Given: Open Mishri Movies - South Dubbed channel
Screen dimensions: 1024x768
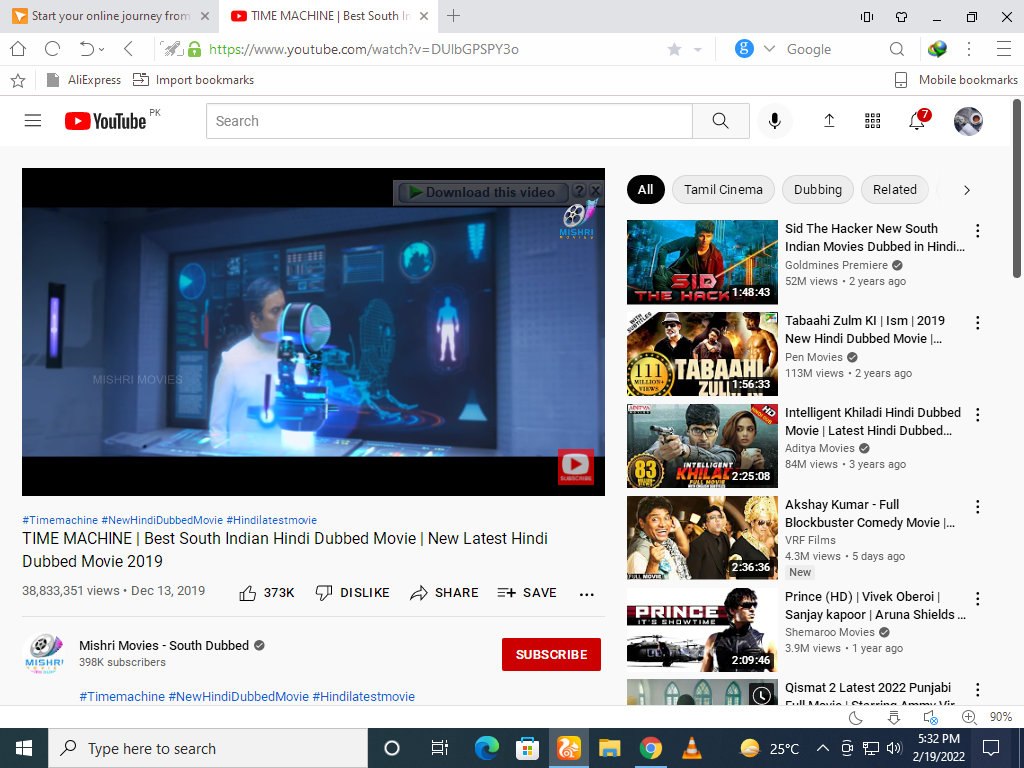Looking at the screenshot, I should pyautogui.click(x=164, y=645).
